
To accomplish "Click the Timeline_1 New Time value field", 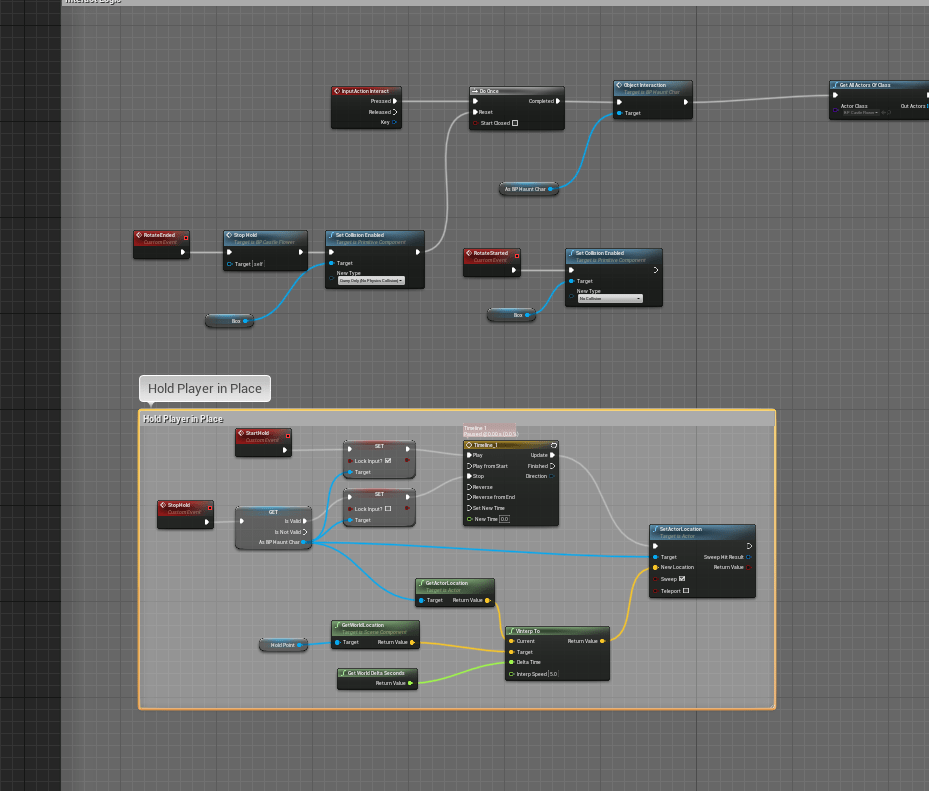I will 504,519.
